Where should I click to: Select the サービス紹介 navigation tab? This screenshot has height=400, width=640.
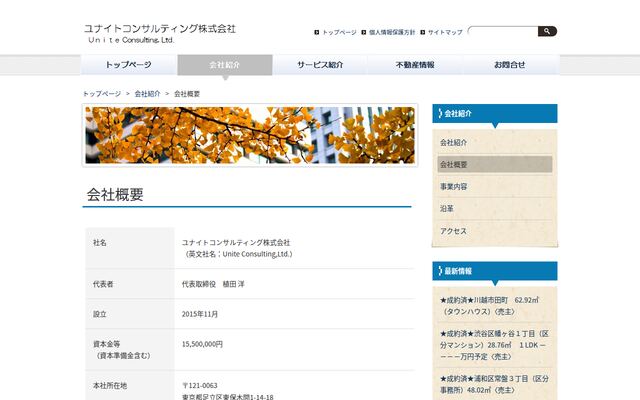pyautogui.click(x=320, y=65)
